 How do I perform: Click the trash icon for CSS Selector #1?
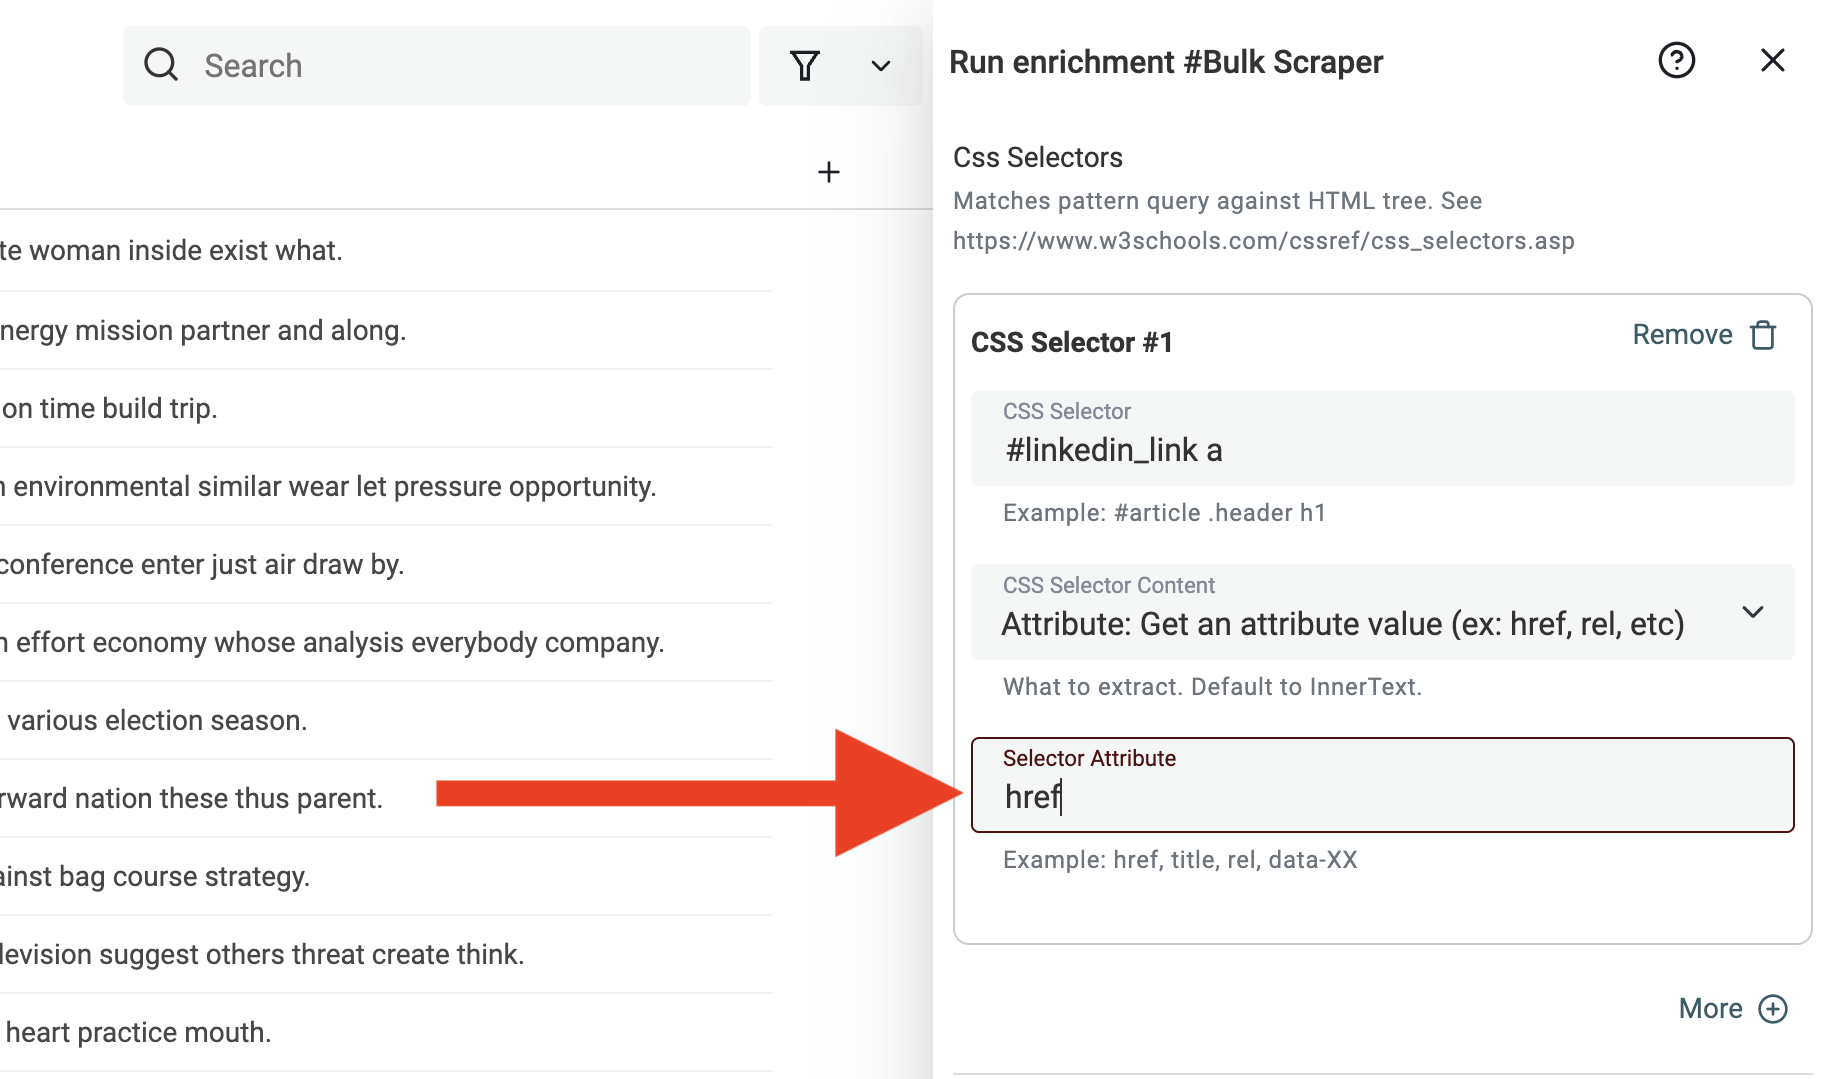(x=1764, y=335)
